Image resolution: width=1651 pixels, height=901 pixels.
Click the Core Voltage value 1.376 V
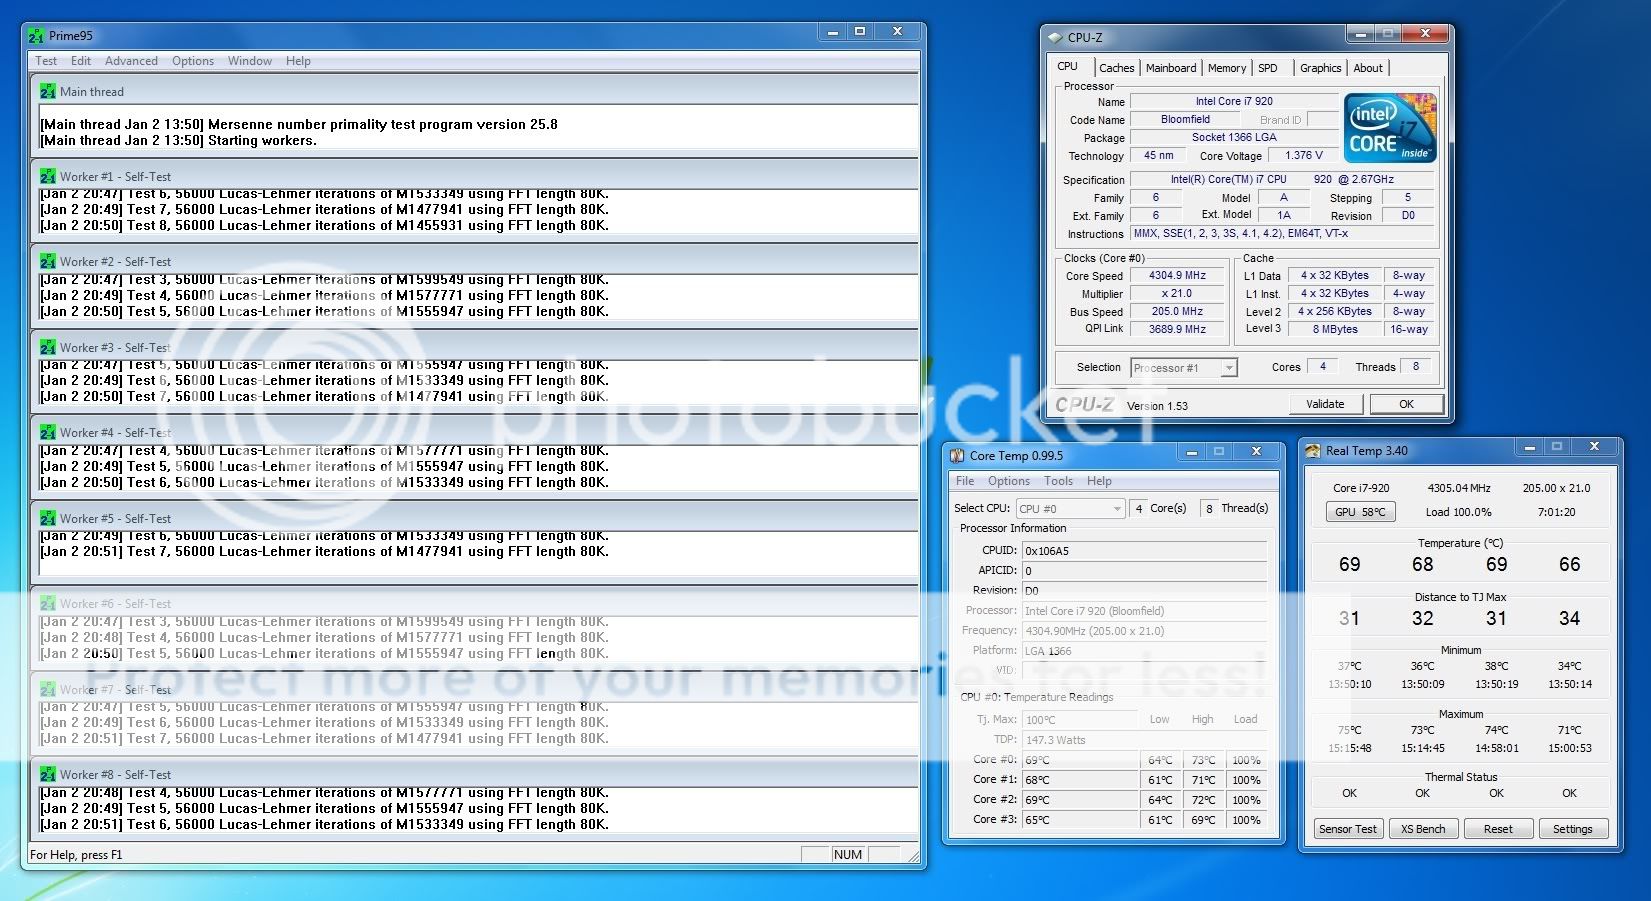coord(1303,156)
